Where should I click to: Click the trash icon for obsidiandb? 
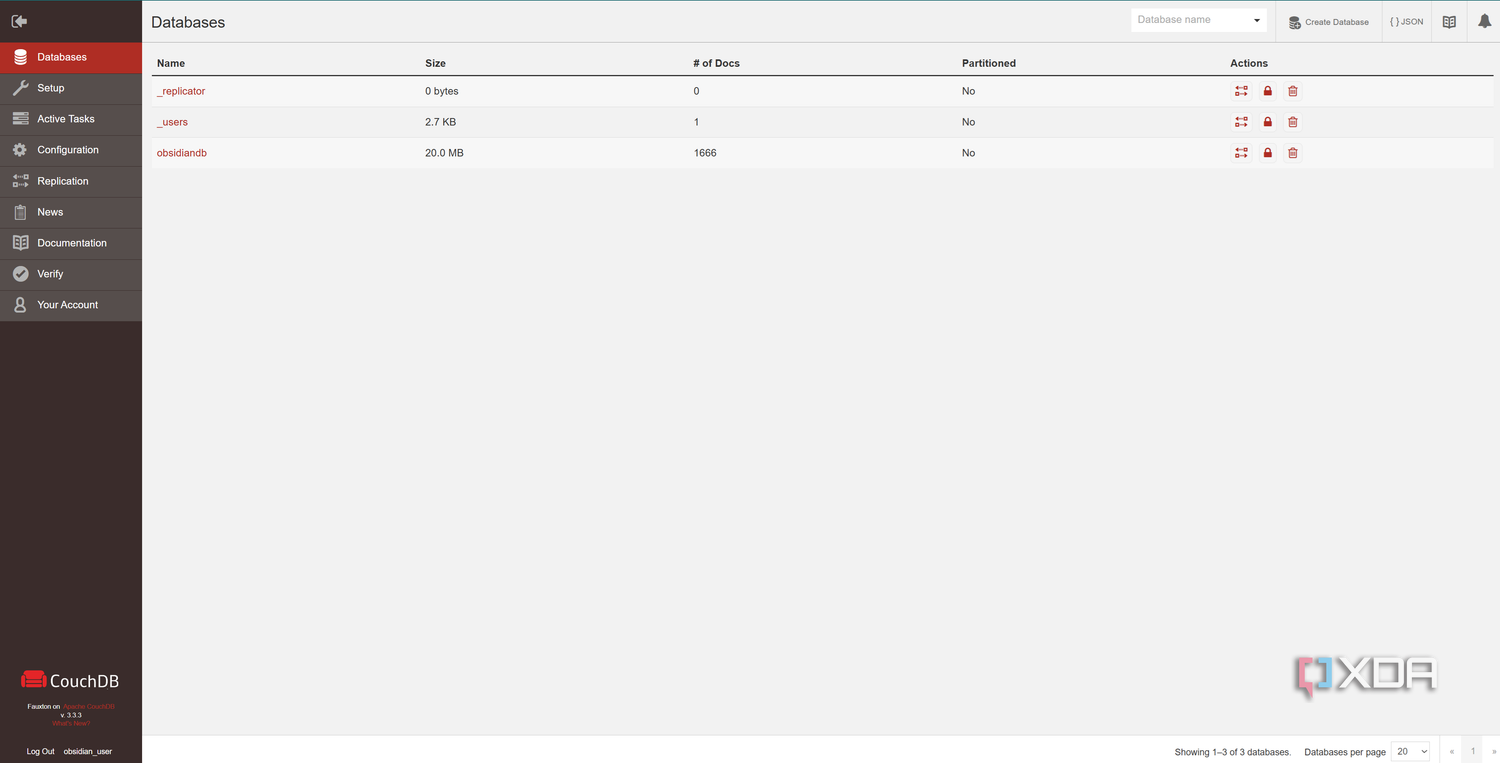tap(1293, 153)
